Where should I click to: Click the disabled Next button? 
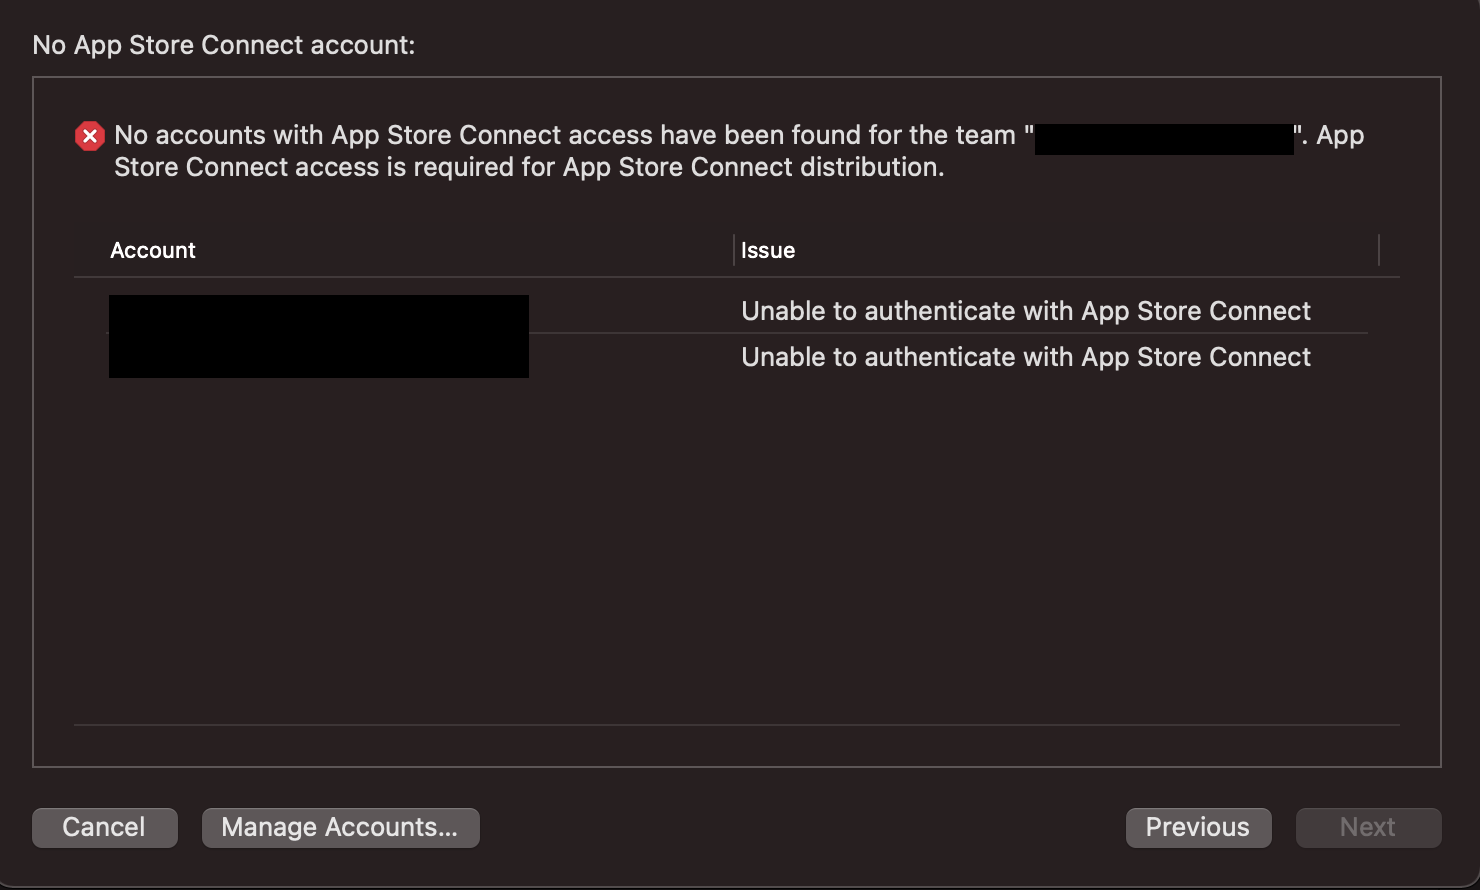(1368, 828)
